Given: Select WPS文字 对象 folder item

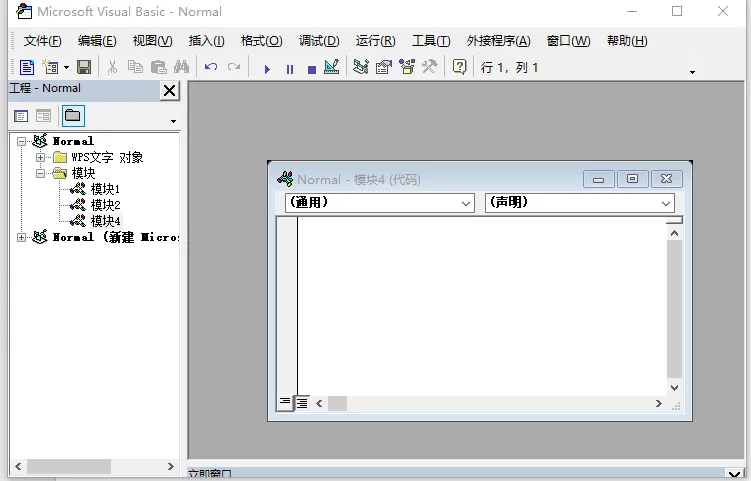Looking at the screenshot, I should tap(107, 157).
